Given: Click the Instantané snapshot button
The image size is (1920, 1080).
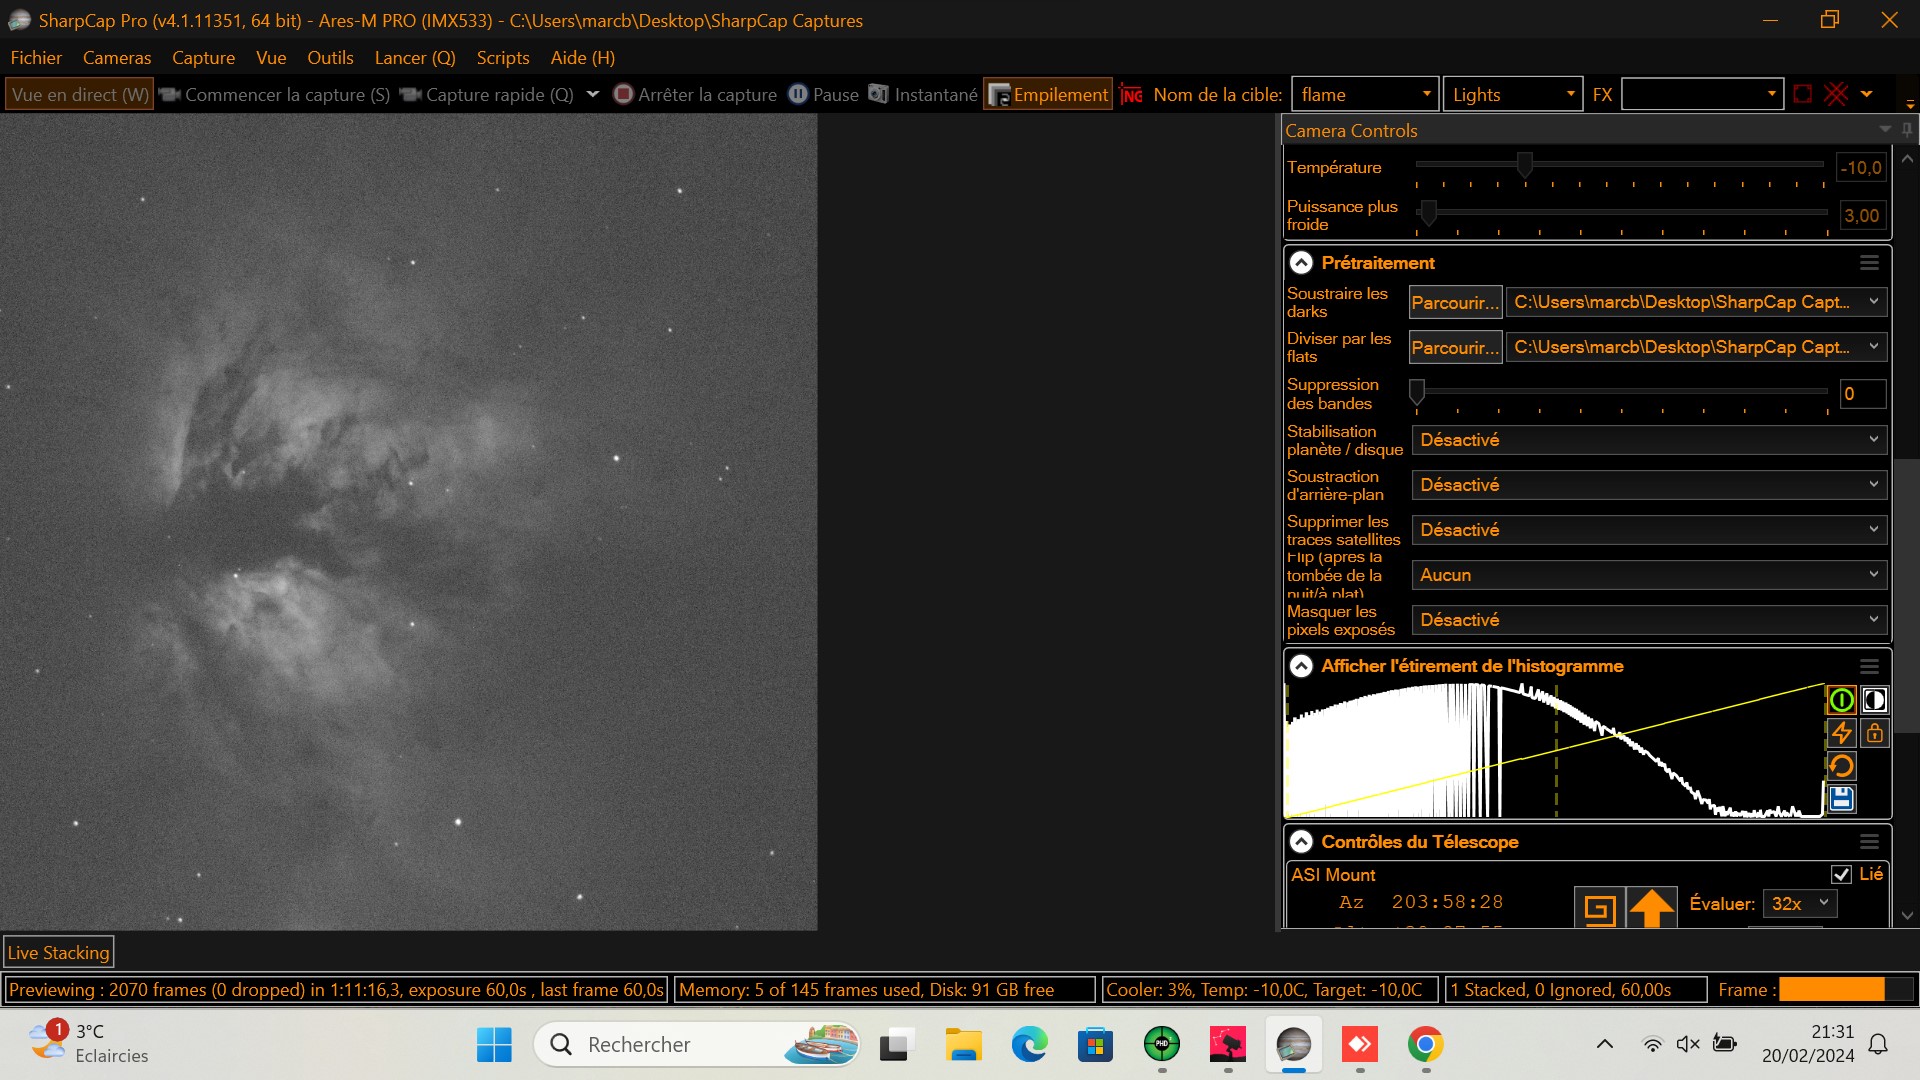Looking at the screenshot, I should click(922, 94).
